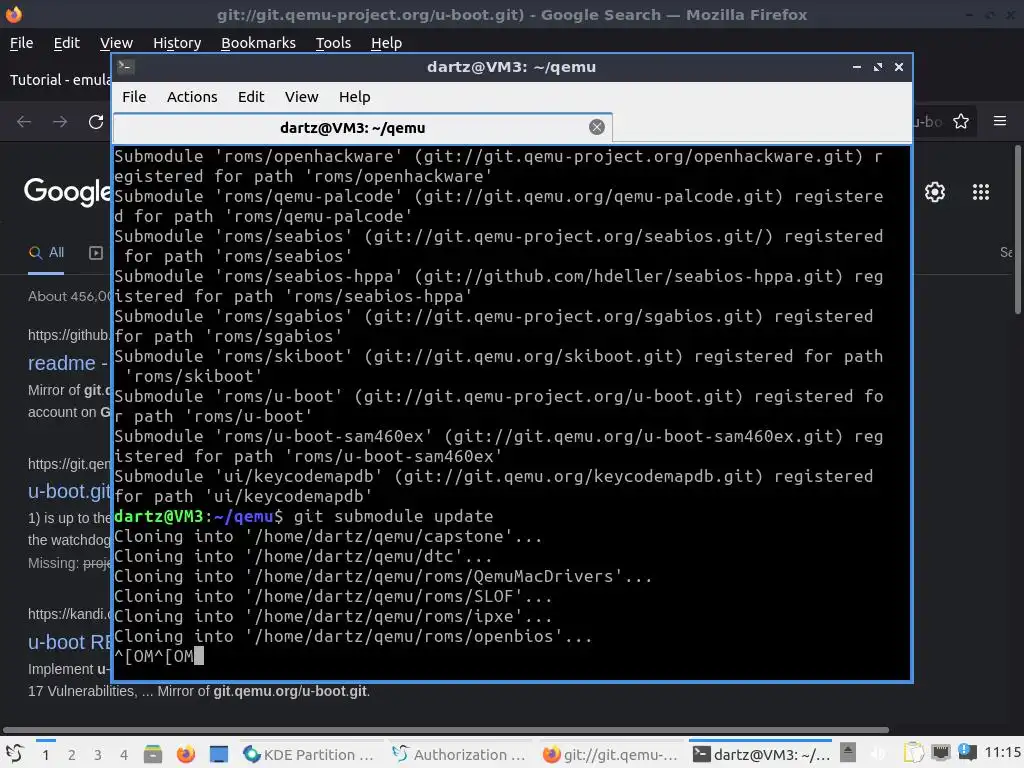The image size is (1024, 768).
Task: Open Firefox File menu
Action: 22,43
